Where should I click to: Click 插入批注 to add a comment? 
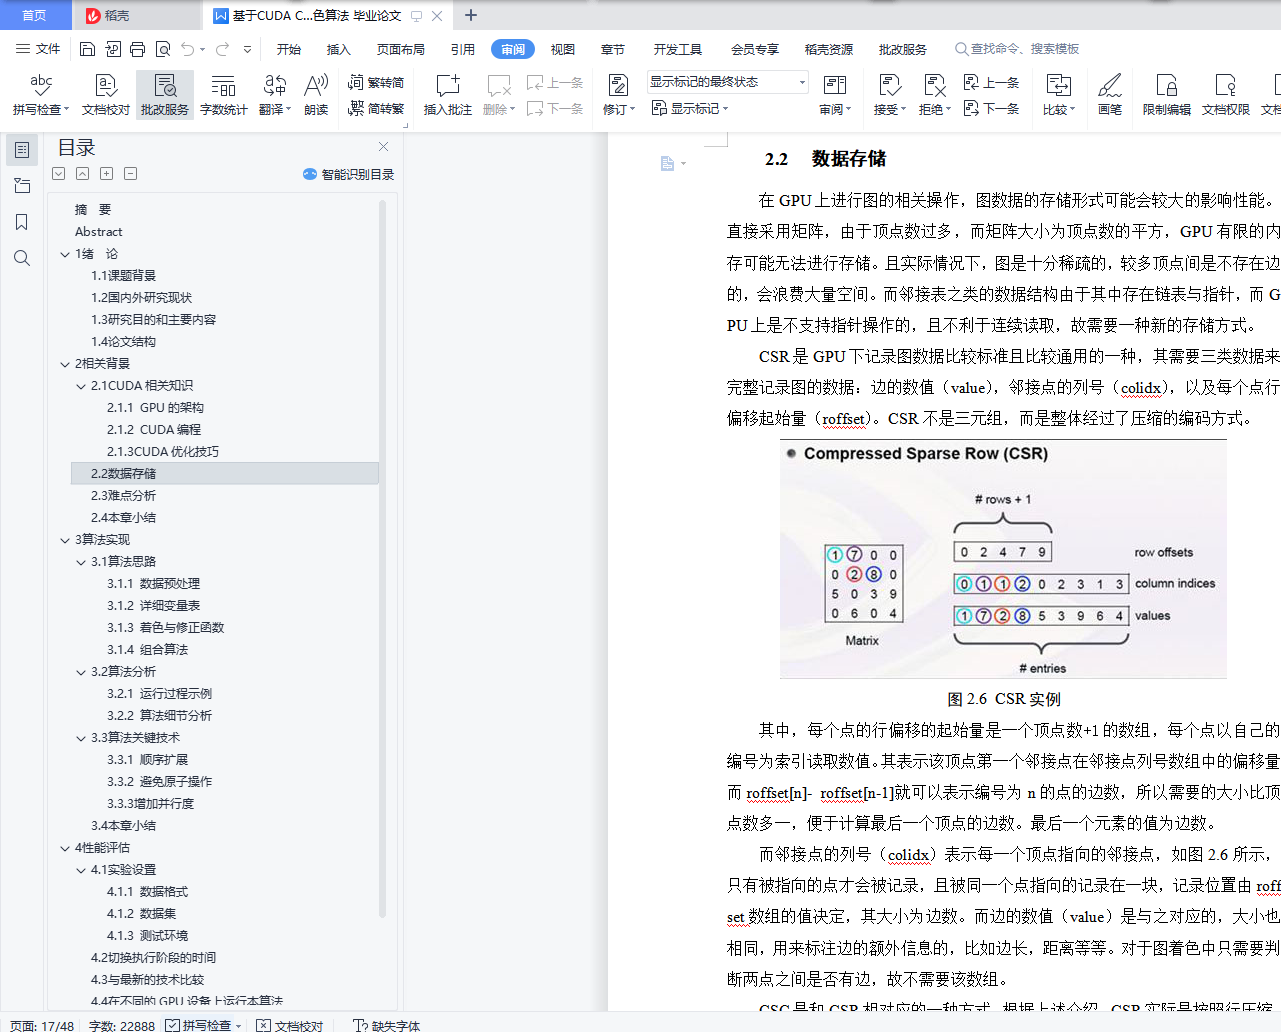pos(448,95)
